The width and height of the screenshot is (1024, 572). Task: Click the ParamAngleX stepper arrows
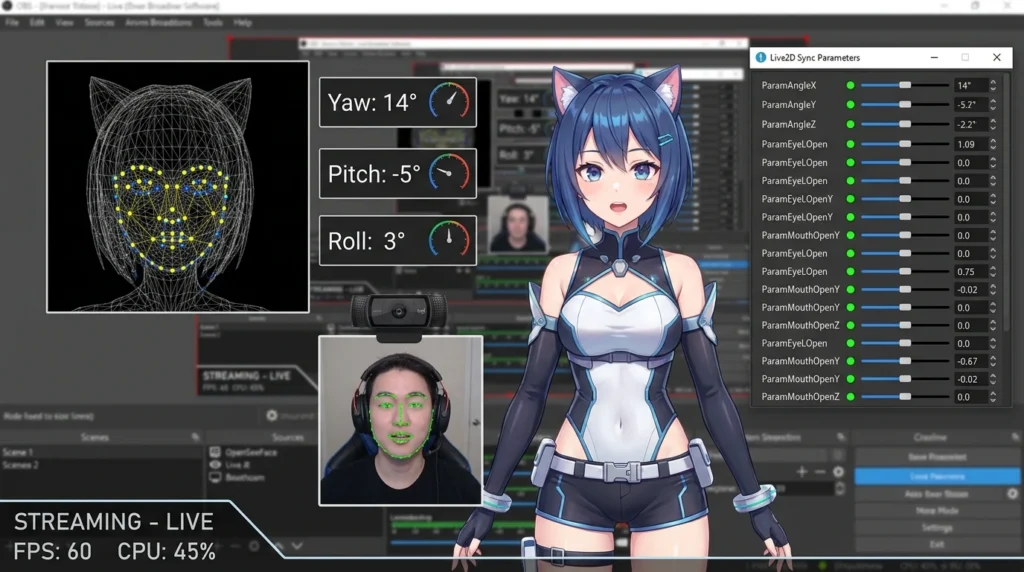click(x=993, y=86)
